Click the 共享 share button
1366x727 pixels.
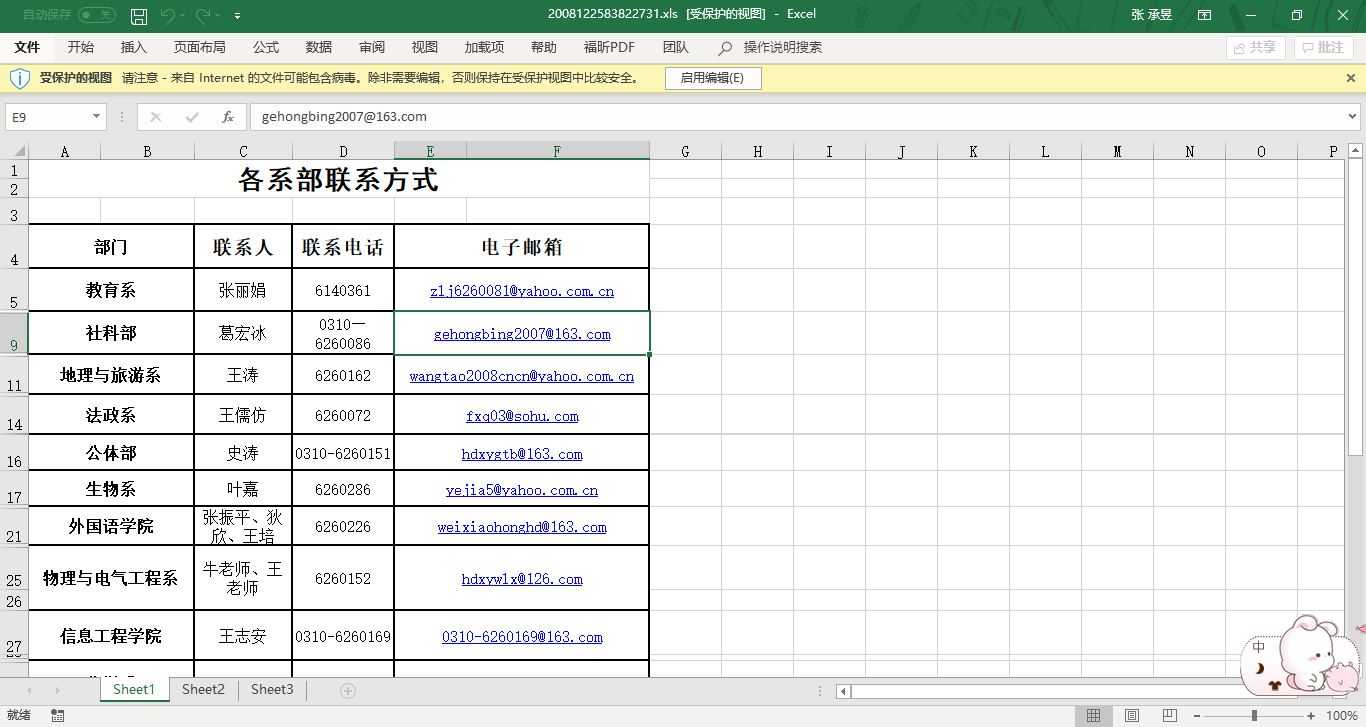1255,47
